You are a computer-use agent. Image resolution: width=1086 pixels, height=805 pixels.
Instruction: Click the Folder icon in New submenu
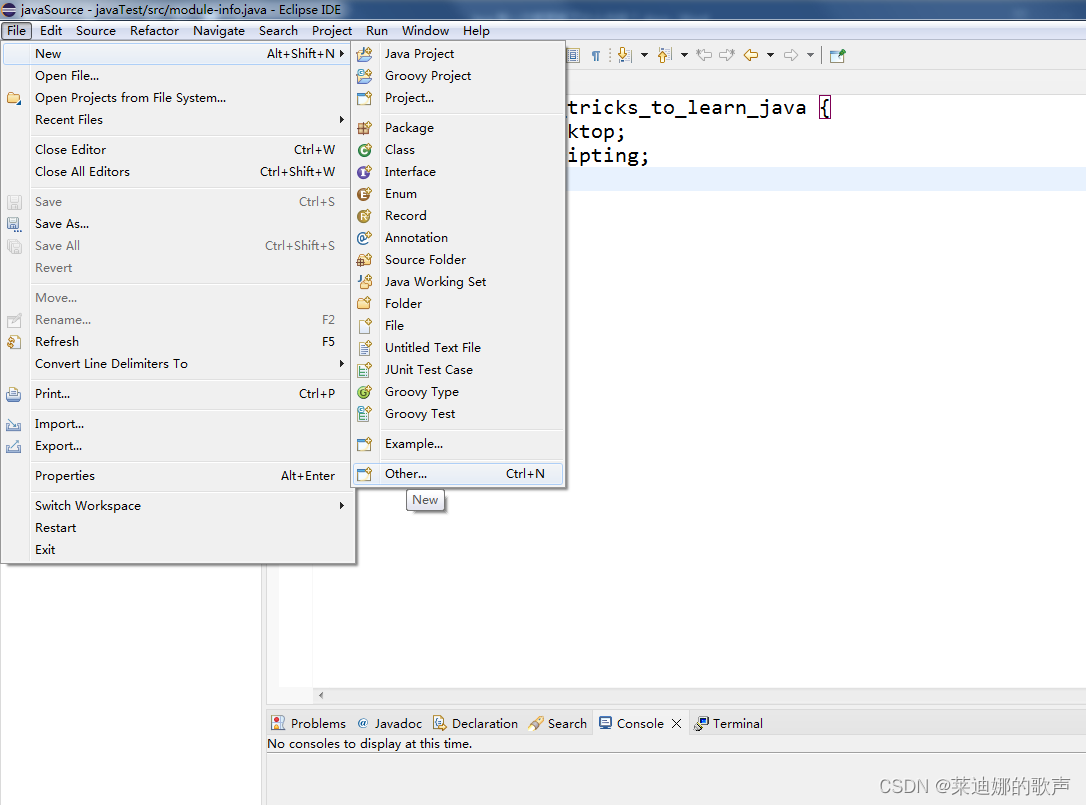[x=364, y=304]
